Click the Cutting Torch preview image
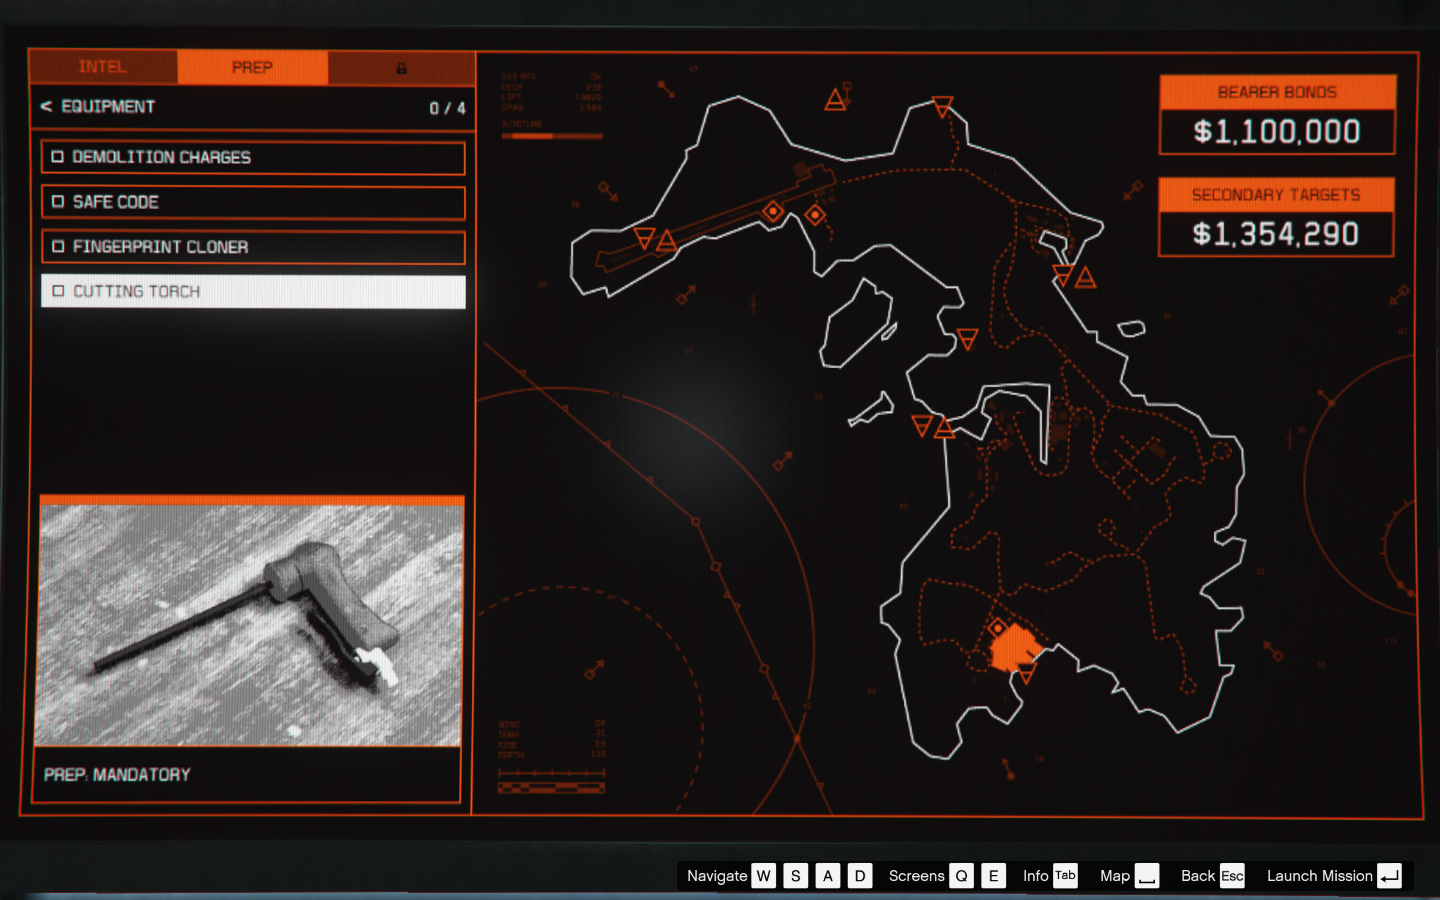Screen dimensions: 1440x900 point(250,625)
